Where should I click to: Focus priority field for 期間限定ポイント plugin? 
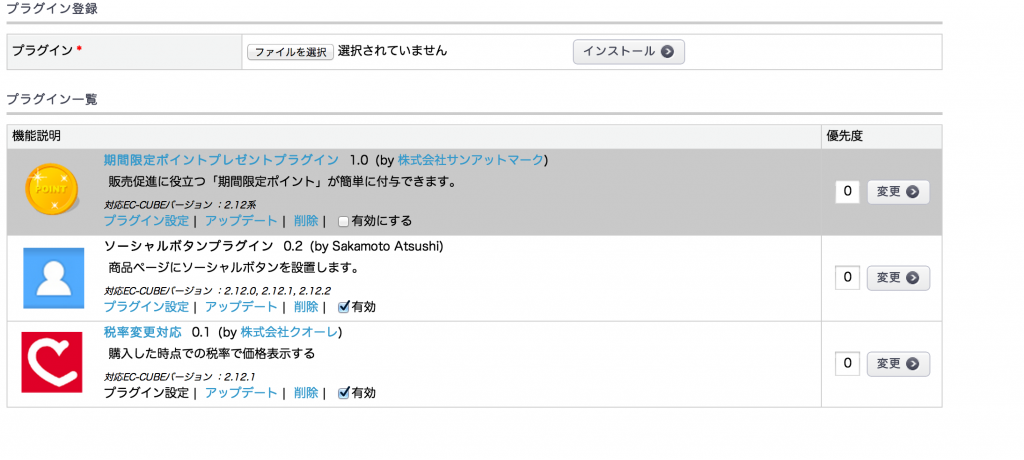[x=847, y=191]
